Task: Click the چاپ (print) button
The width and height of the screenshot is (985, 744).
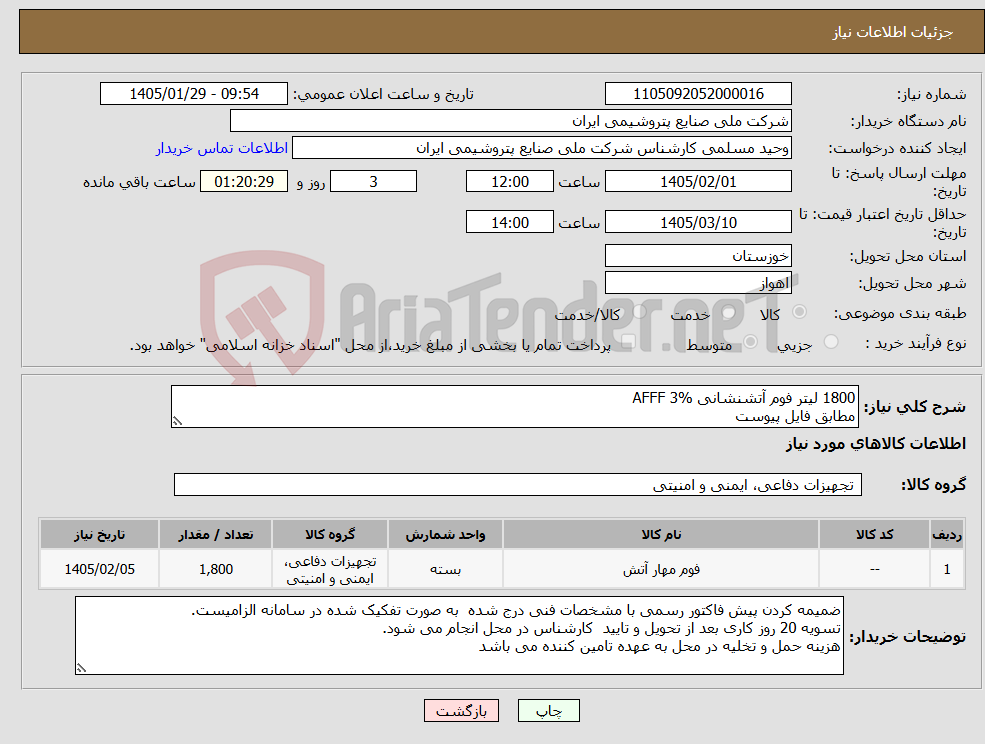Action: (x=548, y=711)
